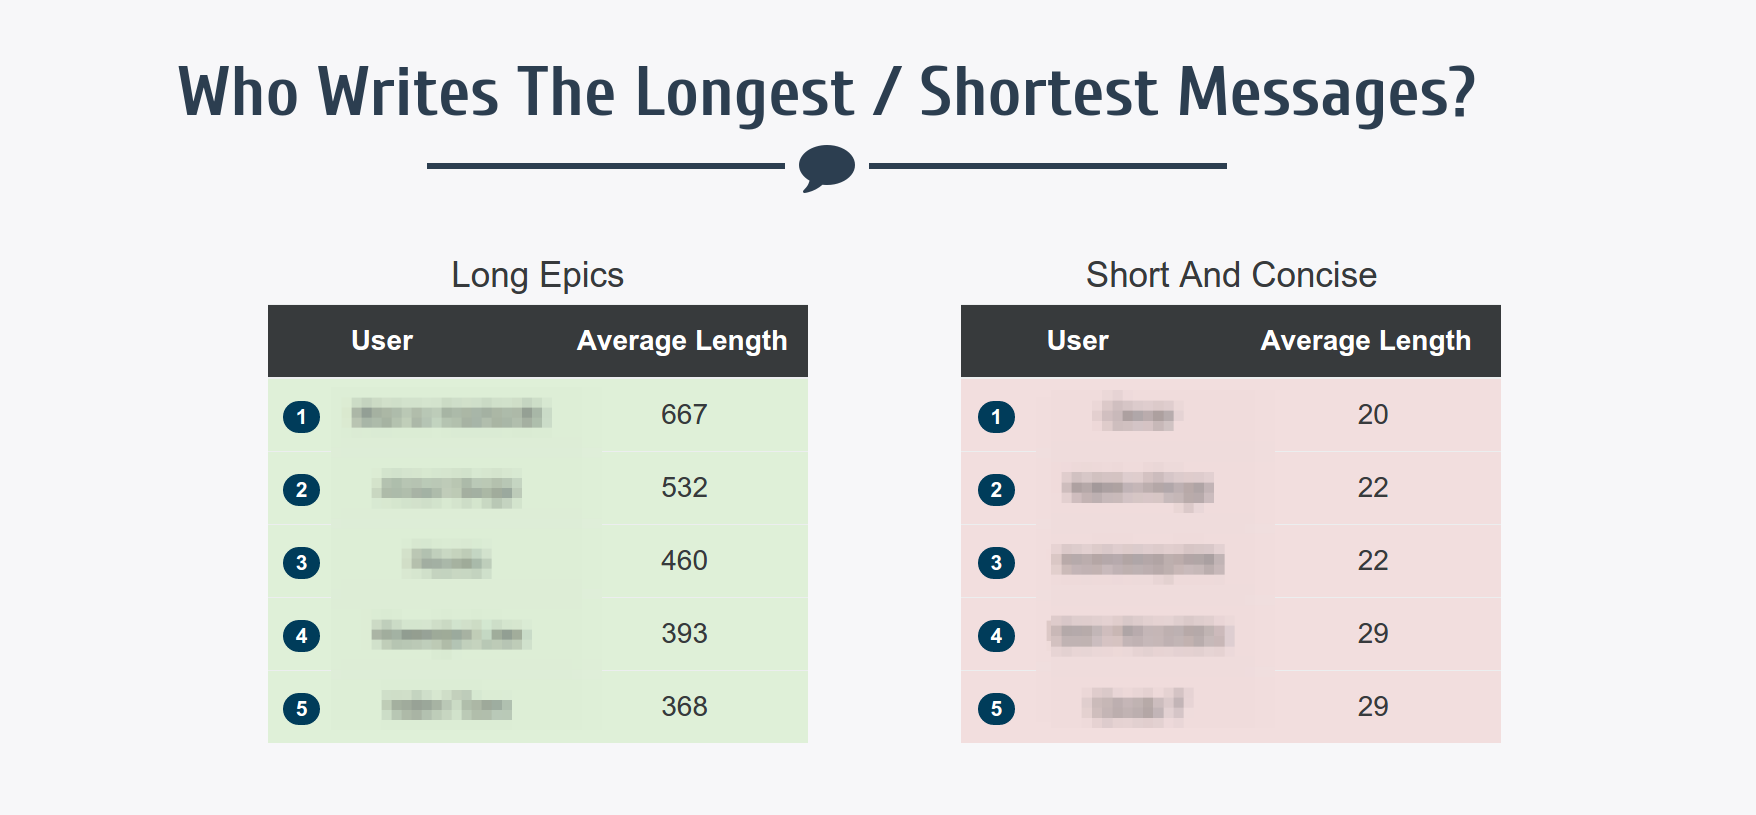Select the 532 average length value
Screen dimensions: 1756x815
coord(684,487)
